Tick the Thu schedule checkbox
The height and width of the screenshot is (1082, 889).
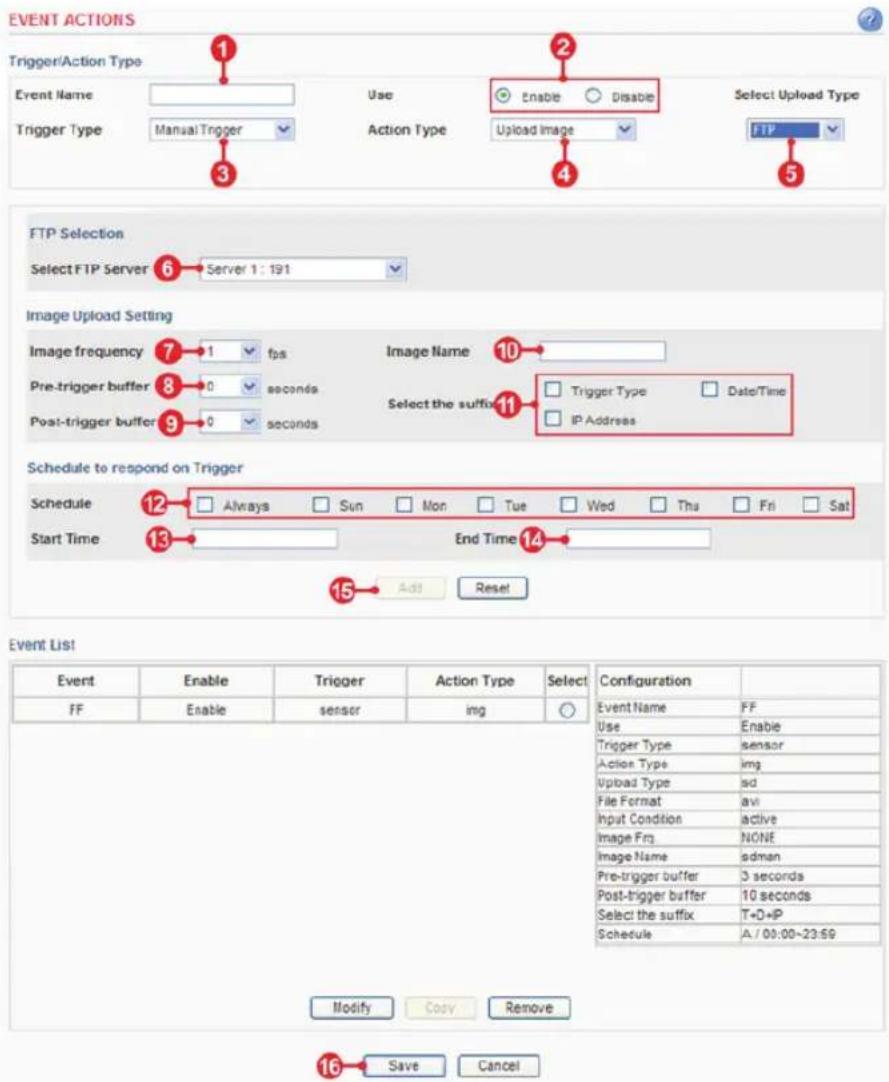(658, 504)
